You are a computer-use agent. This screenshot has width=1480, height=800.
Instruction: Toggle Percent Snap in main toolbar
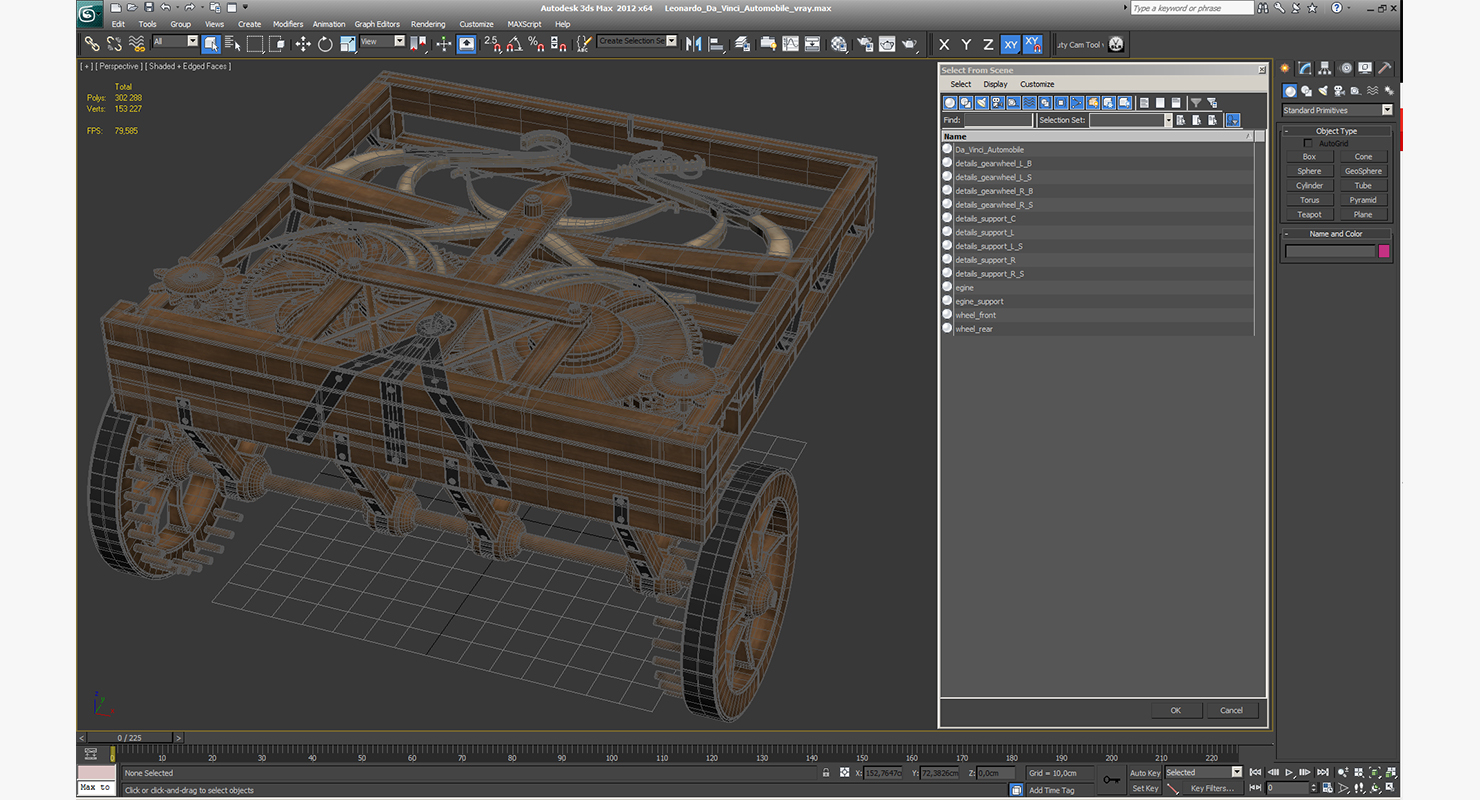536,44
